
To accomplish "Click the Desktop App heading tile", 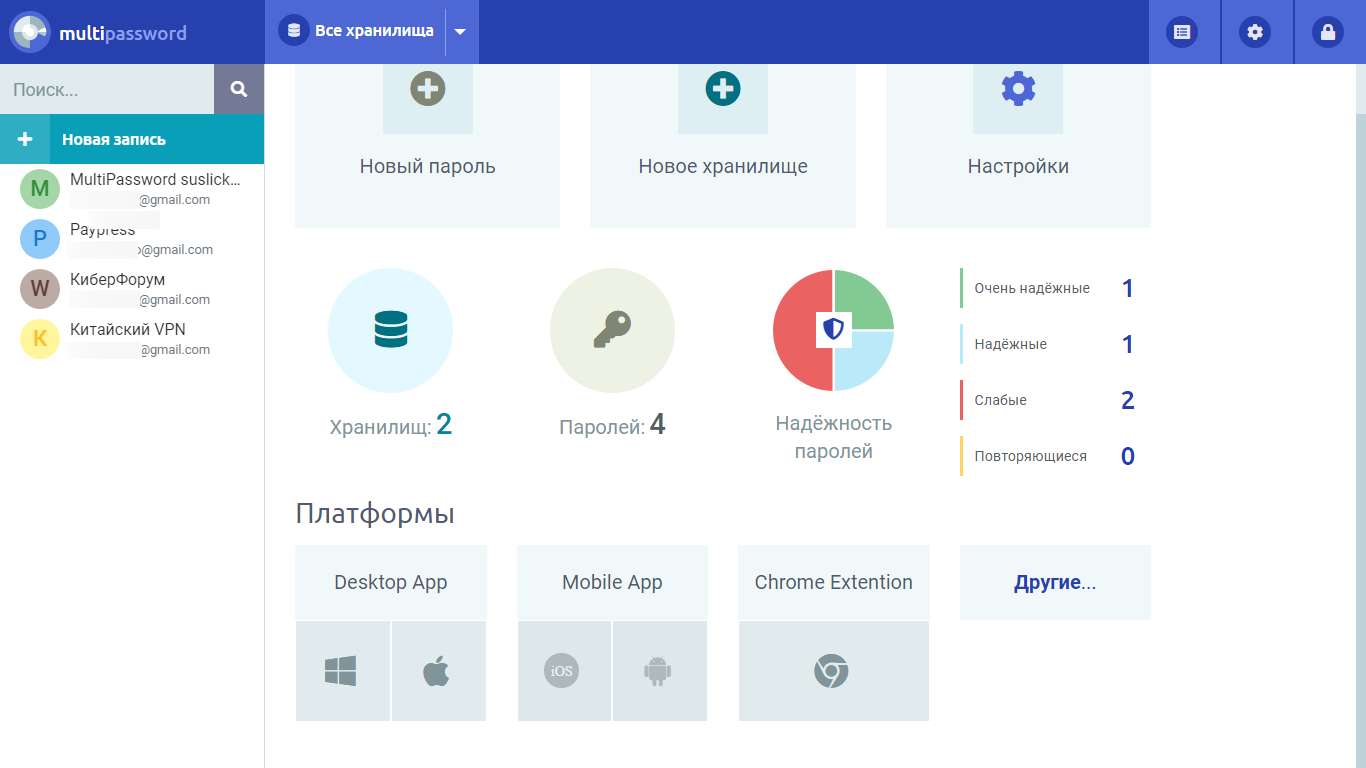I will coord(391,582).
